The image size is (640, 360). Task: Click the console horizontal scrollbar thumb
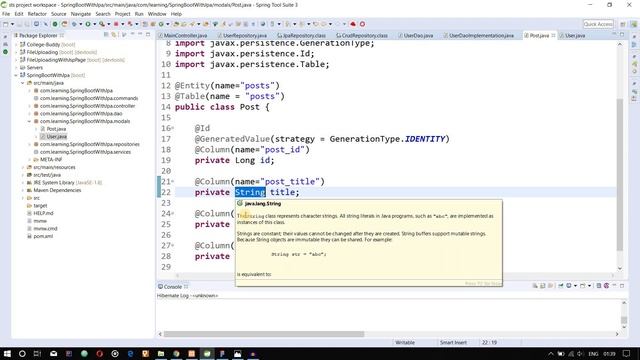point(264,334)
